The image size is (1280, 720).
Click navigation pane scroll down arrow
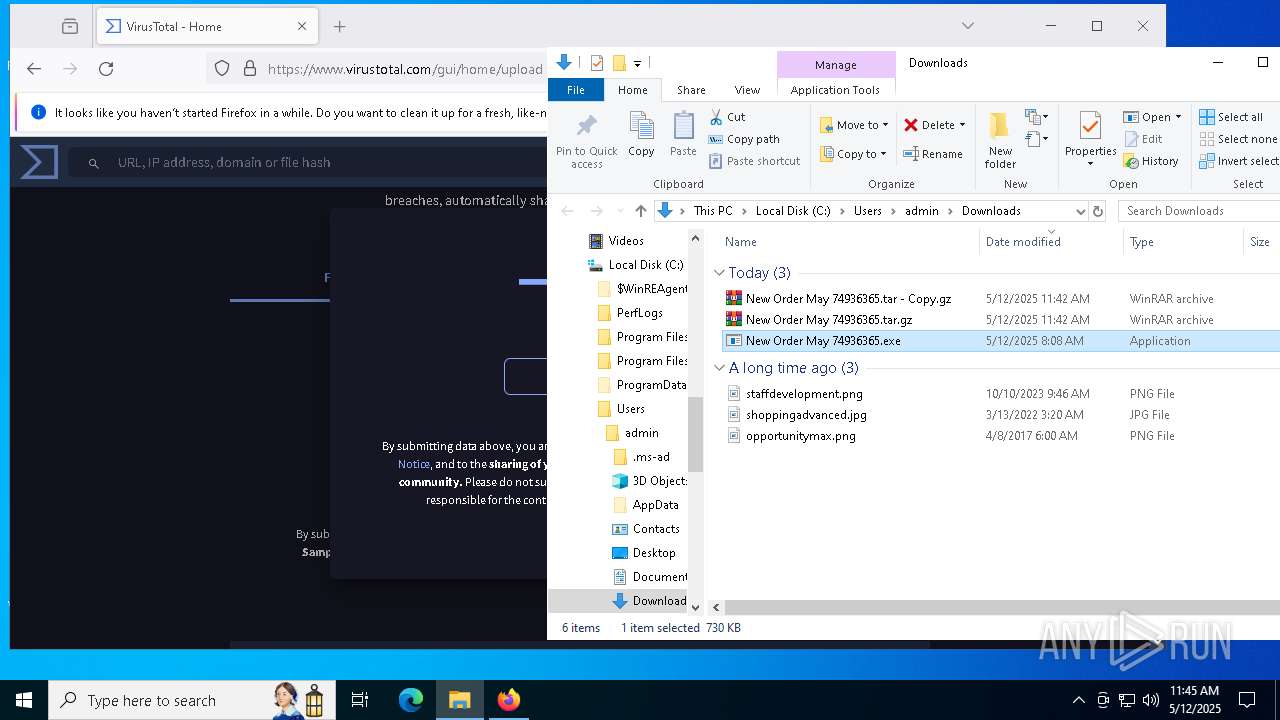(696, 607)
